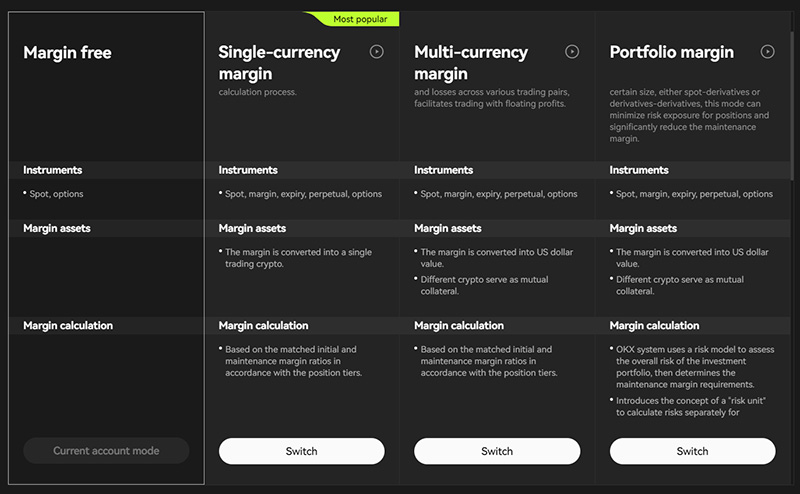
Task: Click the Most popular badge
Action: pos(352,19)
